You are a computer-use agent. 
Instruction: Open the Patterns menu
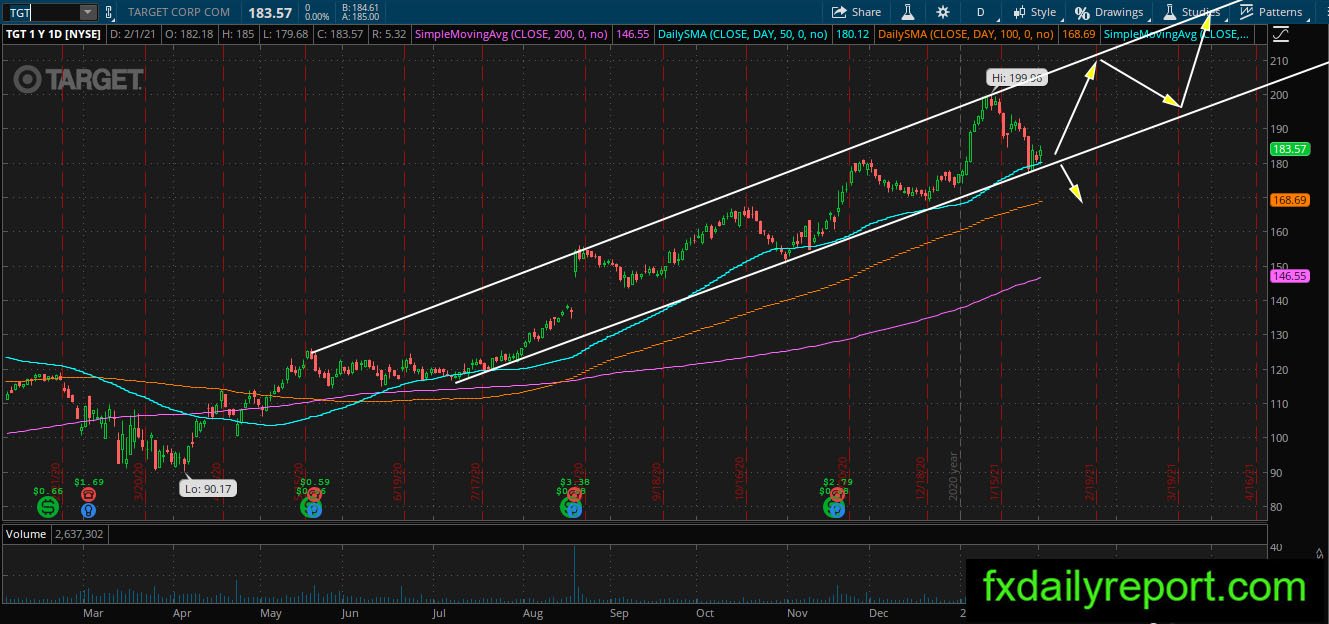point(1272,12)
